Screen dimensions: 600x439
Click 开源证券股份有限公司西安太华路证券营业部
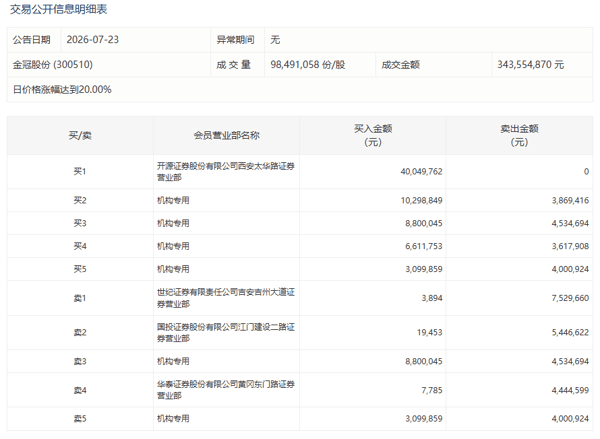click(226, 171)
